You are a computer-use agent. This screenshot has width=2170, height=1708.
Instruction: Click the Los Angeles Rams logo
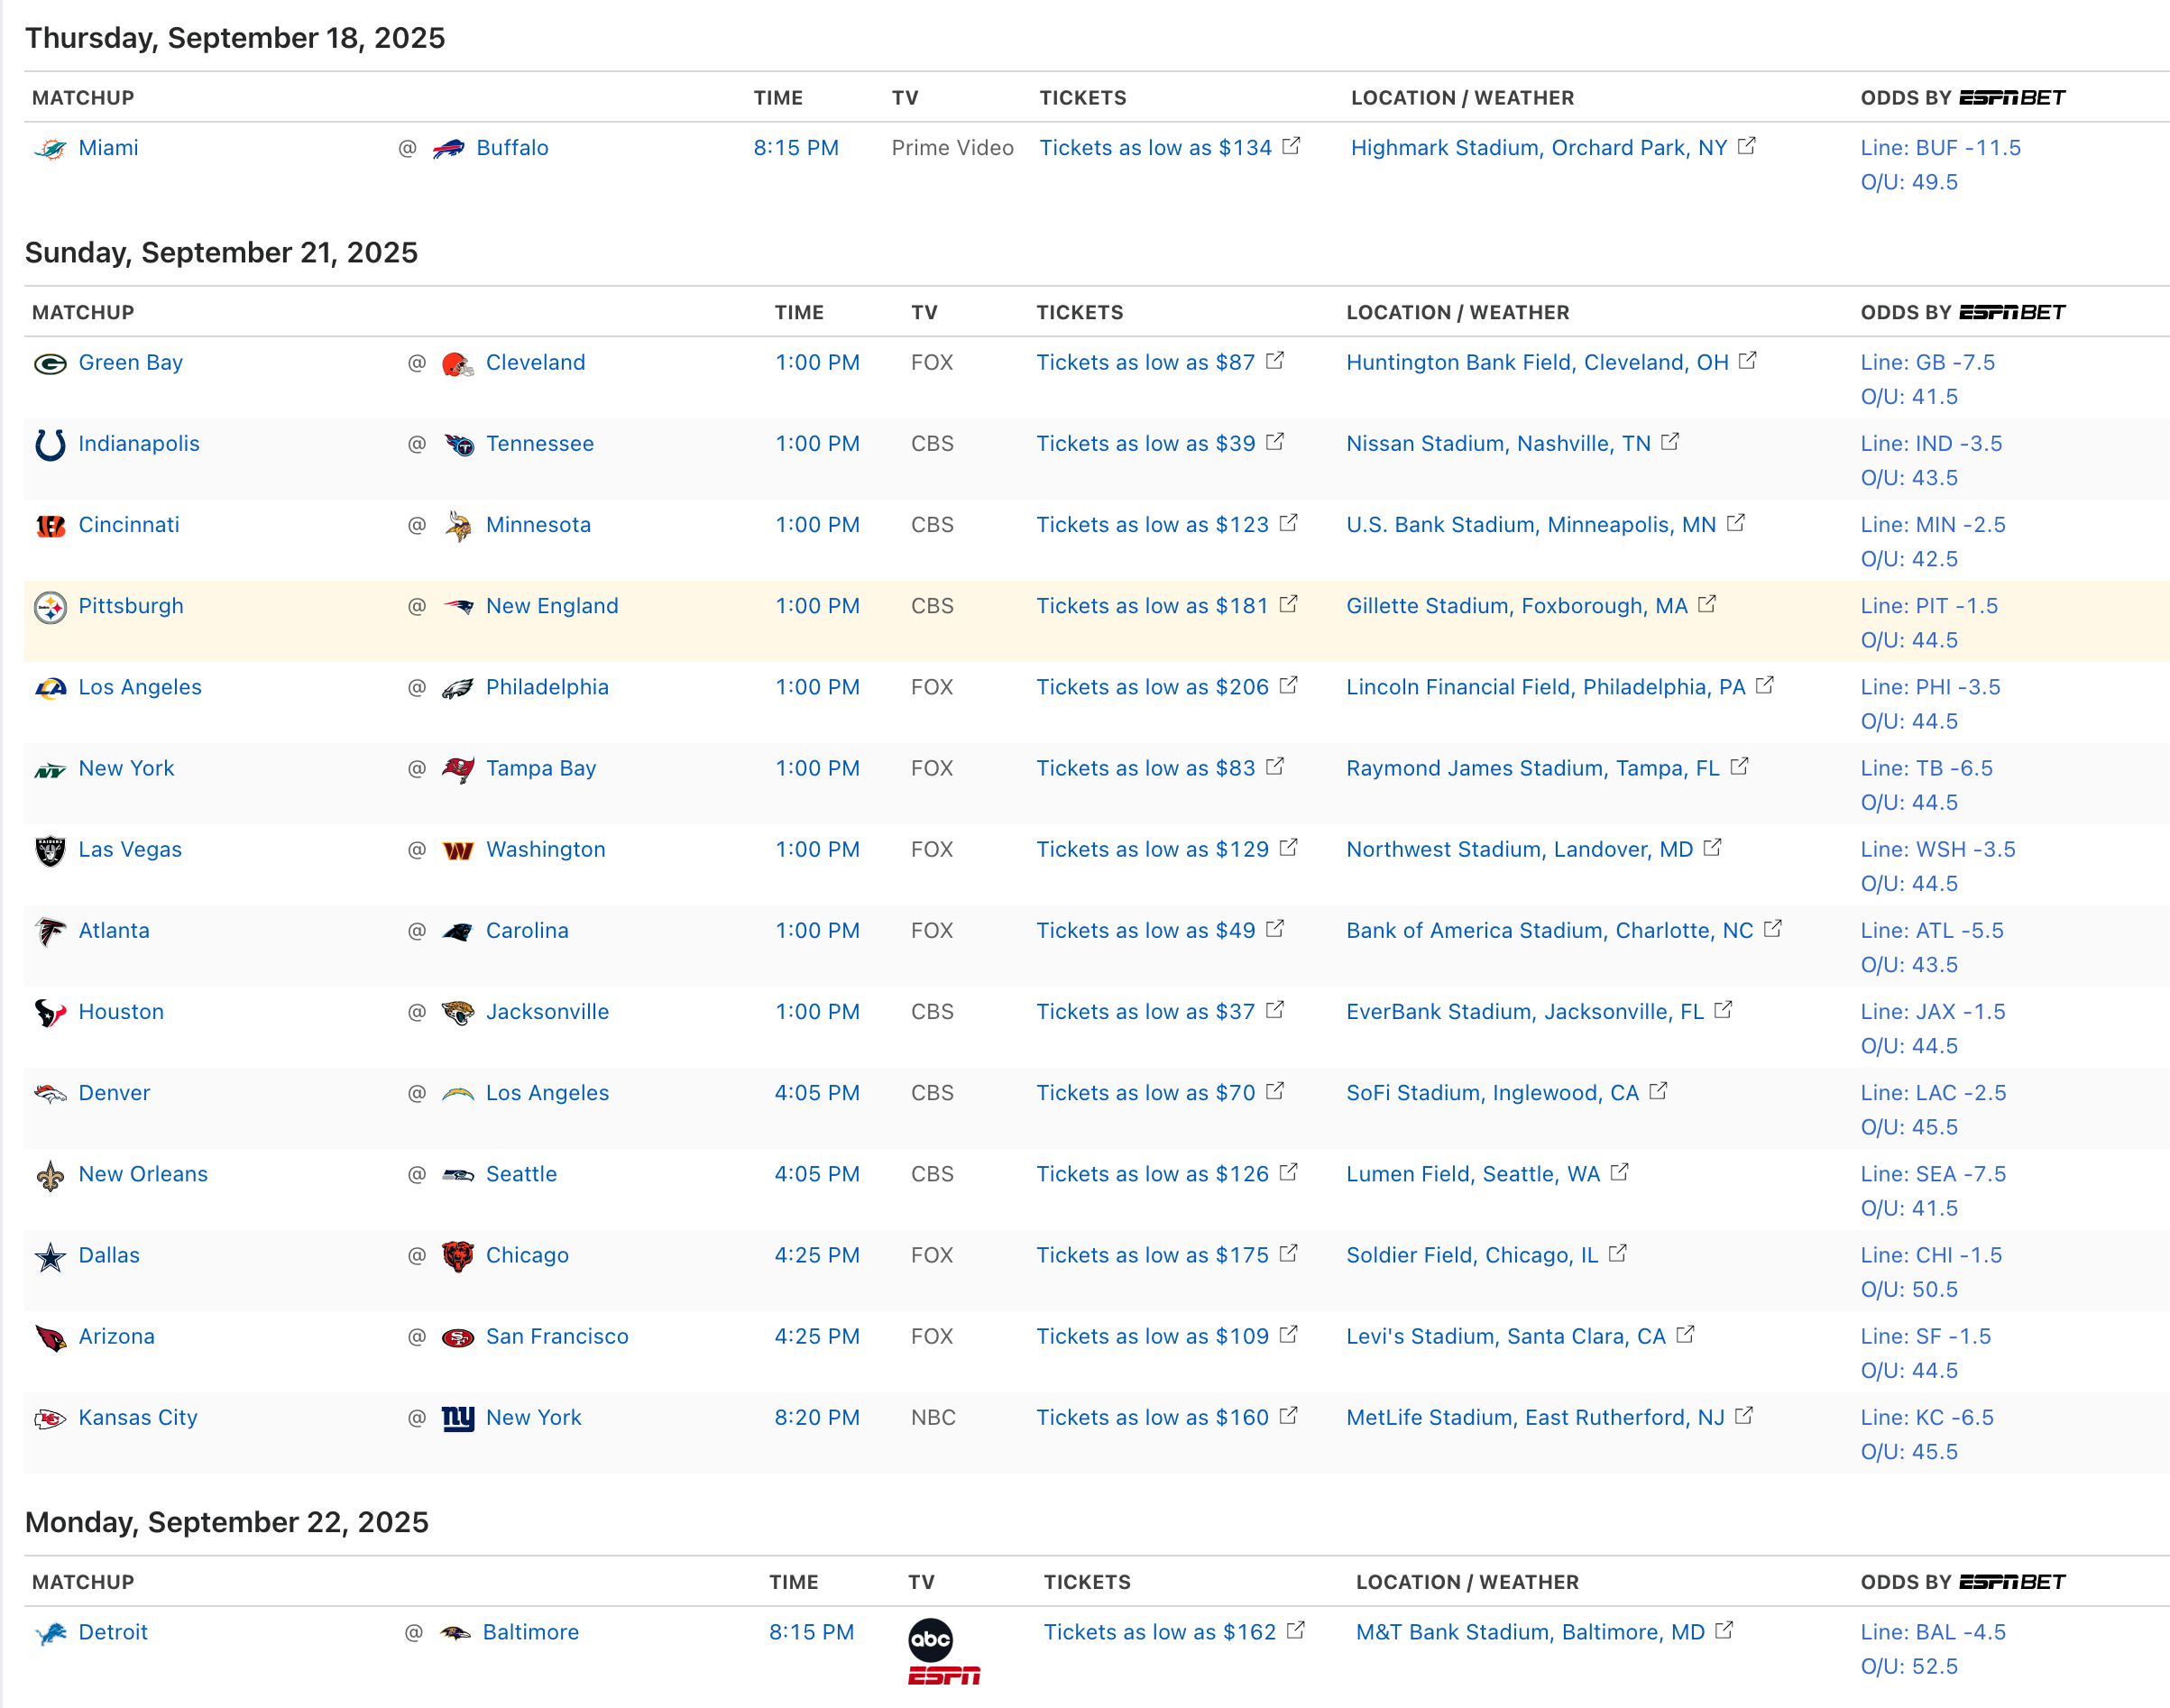[50, 688]
